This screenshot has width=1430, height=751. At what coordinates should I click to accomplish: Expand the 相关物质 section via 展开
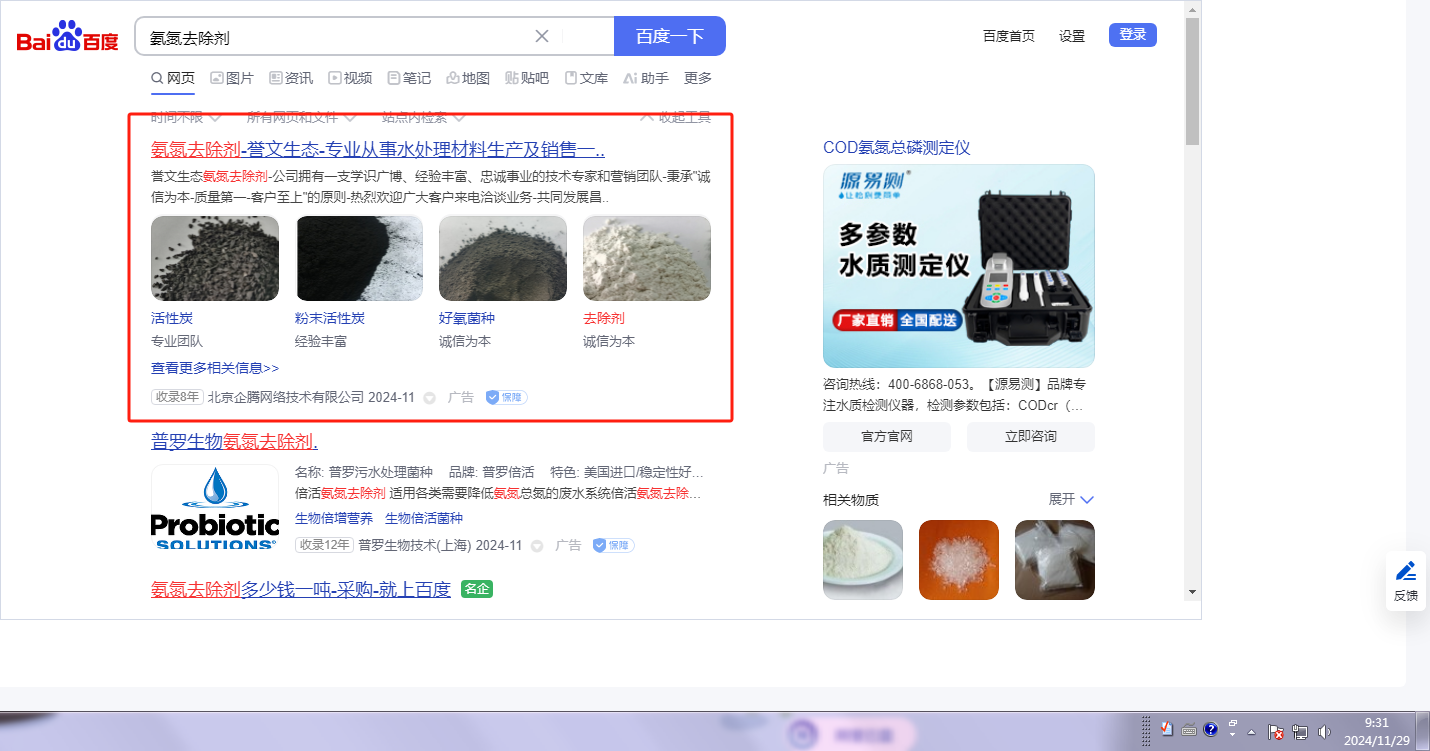pos(1071,499)
